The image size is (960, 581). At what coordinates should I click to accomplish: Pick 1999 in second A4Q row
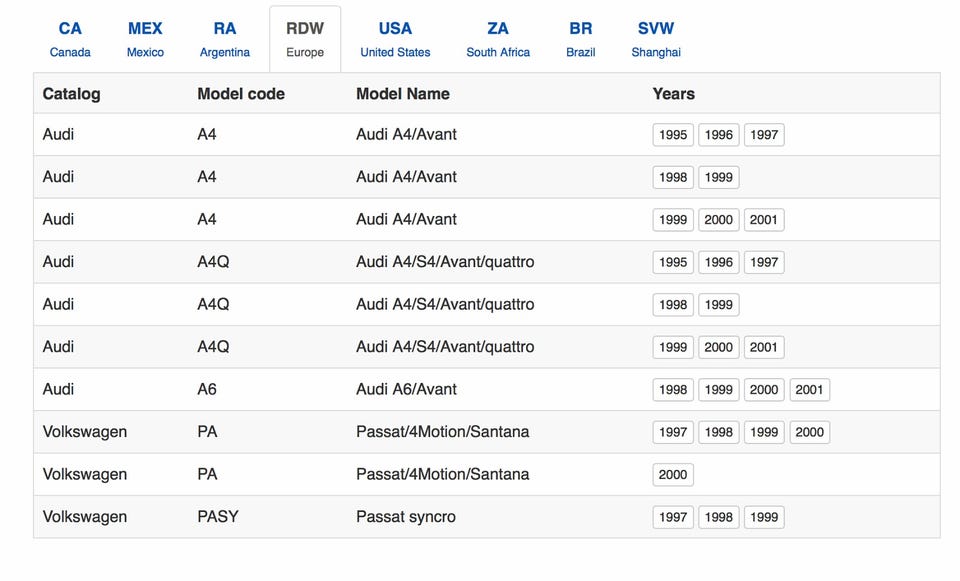point(718,305)
